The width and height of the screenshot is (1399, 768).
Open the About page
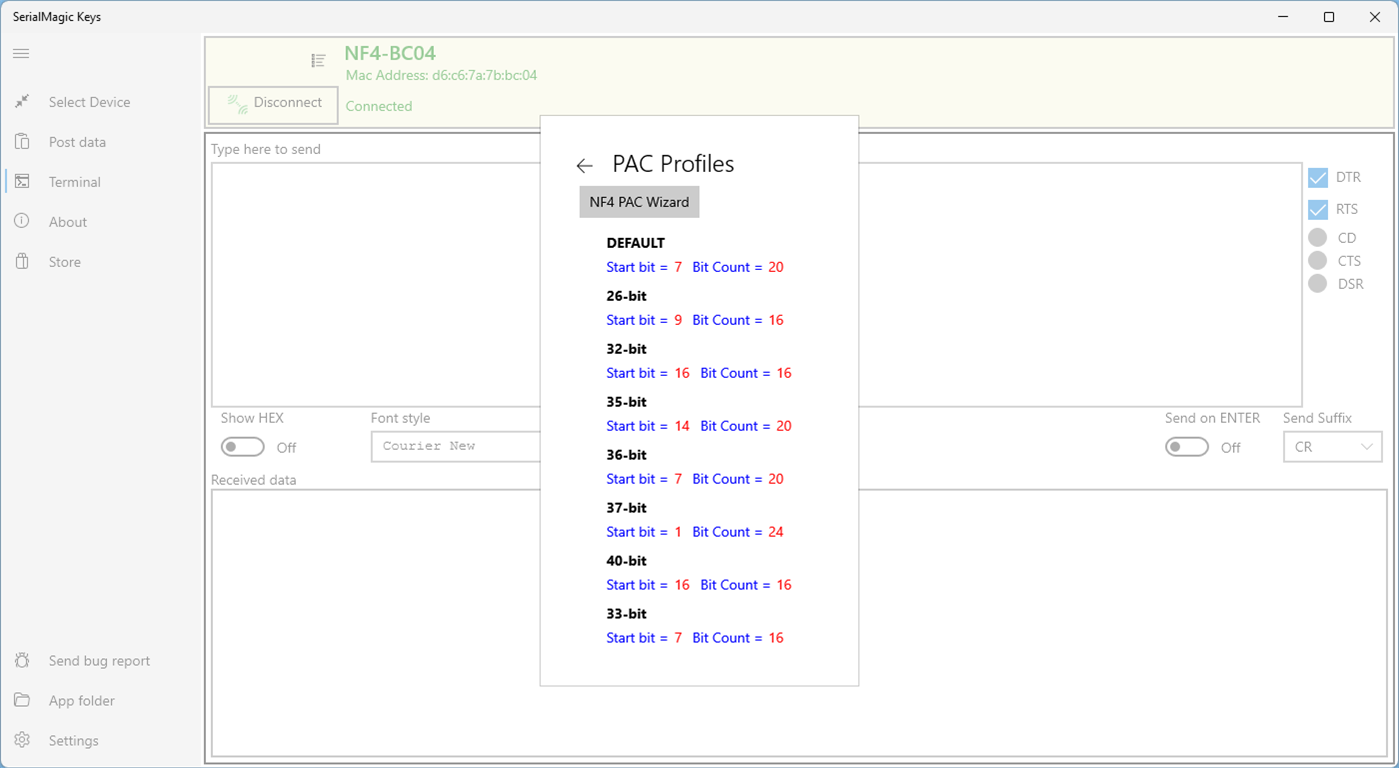pyautogui.click(x=101, y=222)
